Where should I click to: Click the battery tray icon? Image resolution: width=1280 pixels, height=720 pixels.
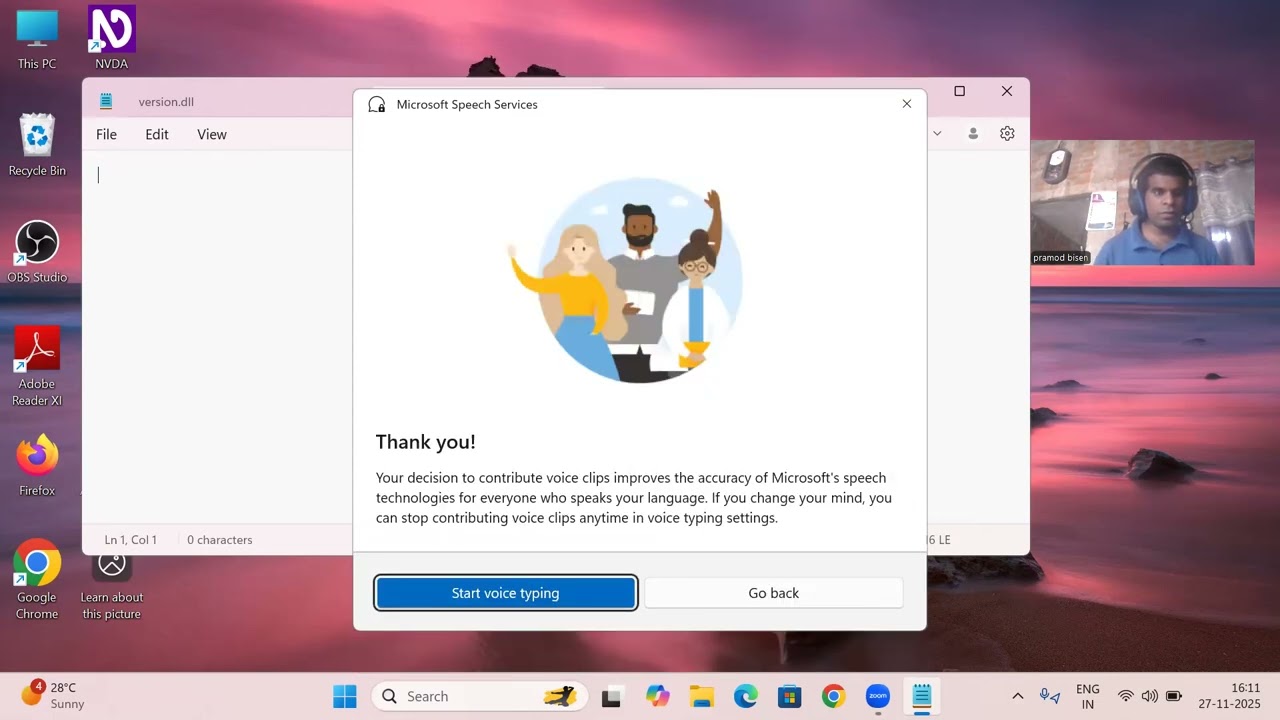[x=1174, y=696]
